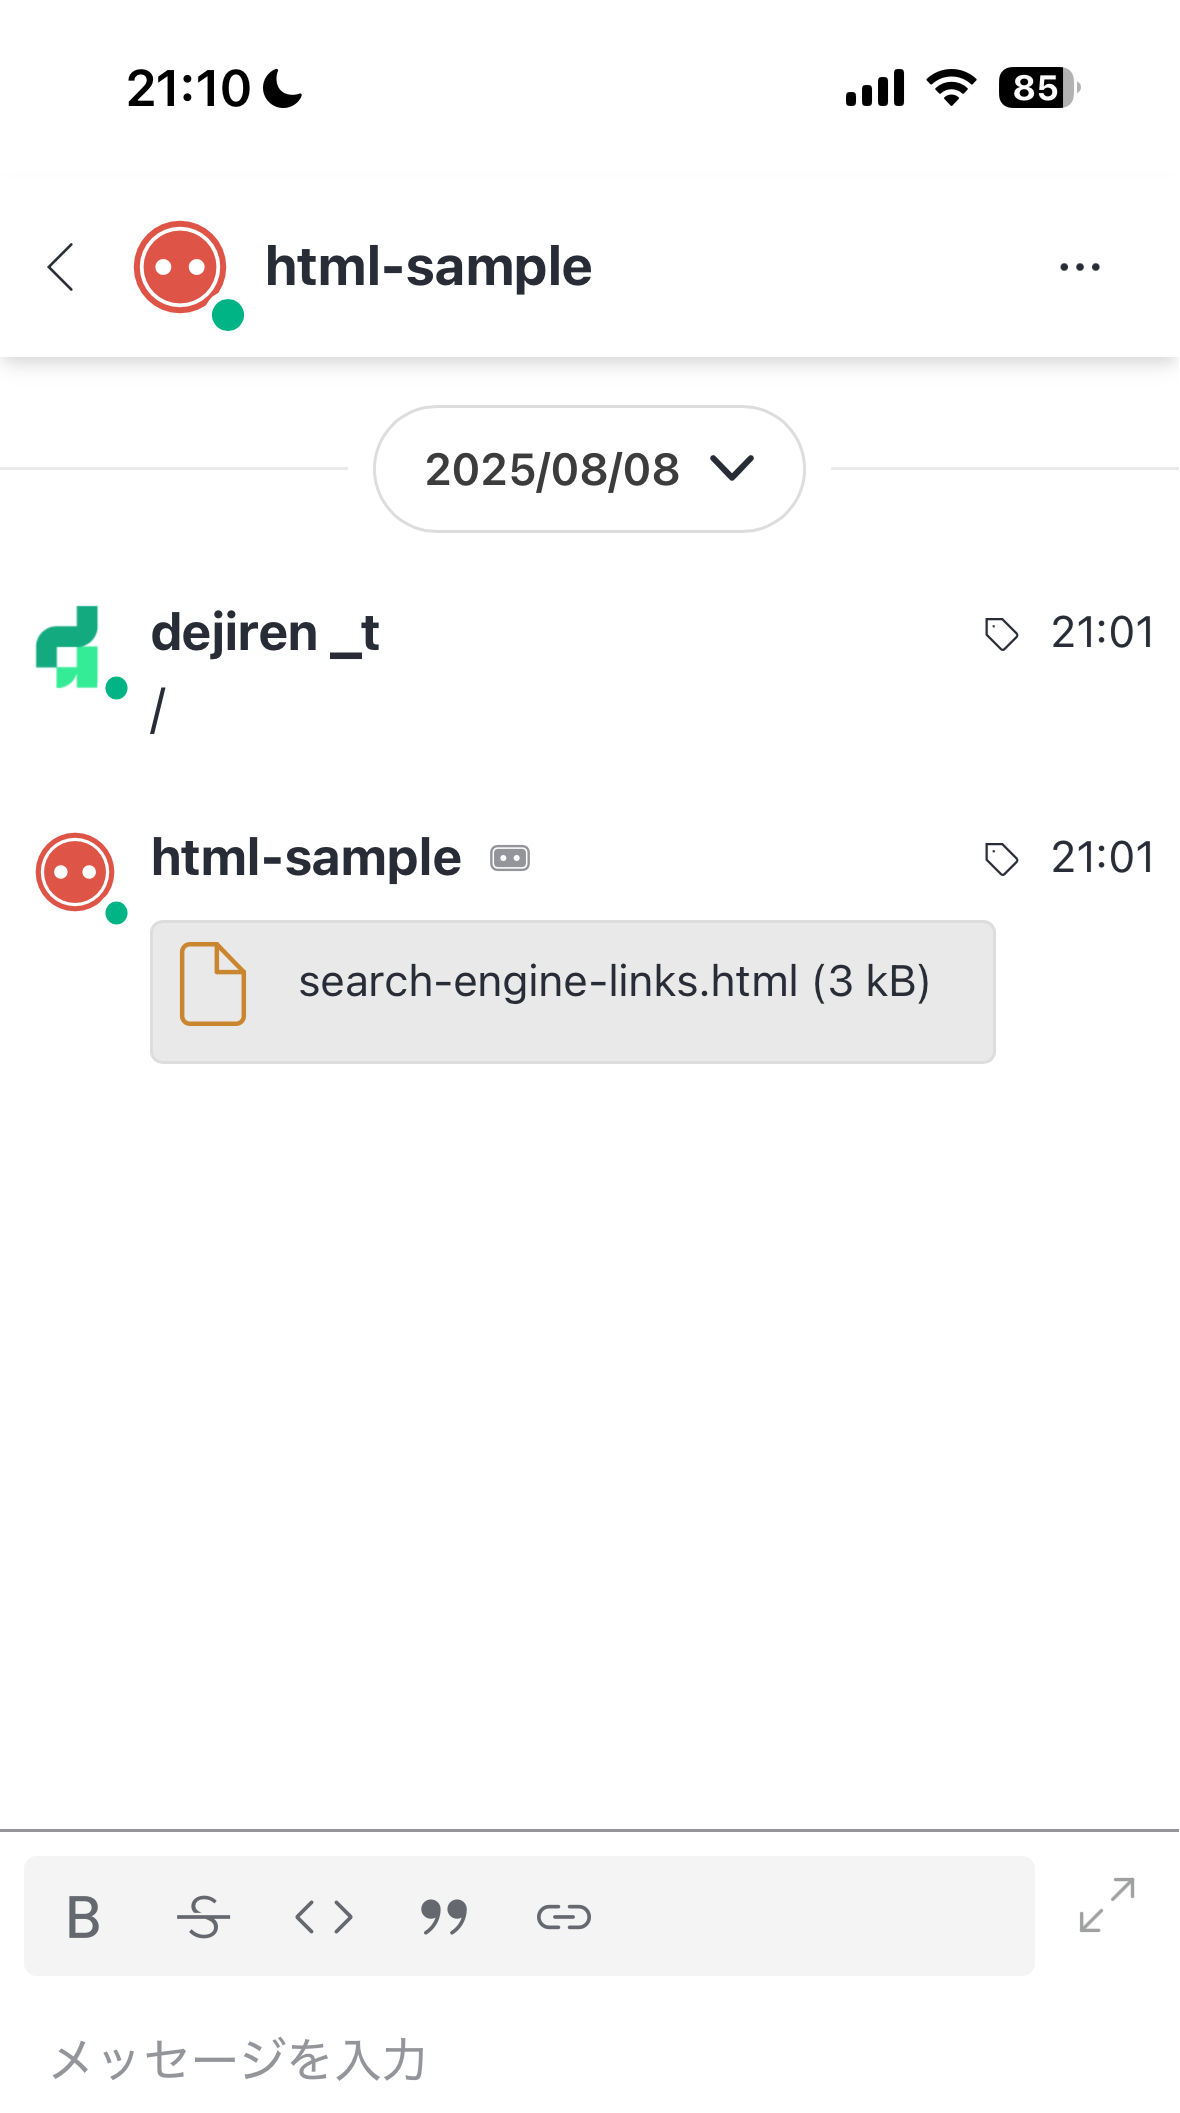Tap the tag icon on html-sample message
The height and width of the screenshot is (2113, 1180).
(1001, 859)
